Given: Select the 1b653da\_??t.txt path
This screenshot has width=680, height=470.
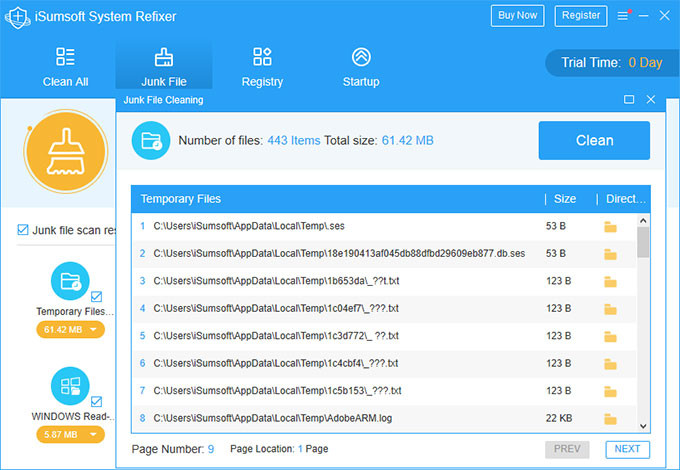Looking at the screenshot, I should [276, 281].
